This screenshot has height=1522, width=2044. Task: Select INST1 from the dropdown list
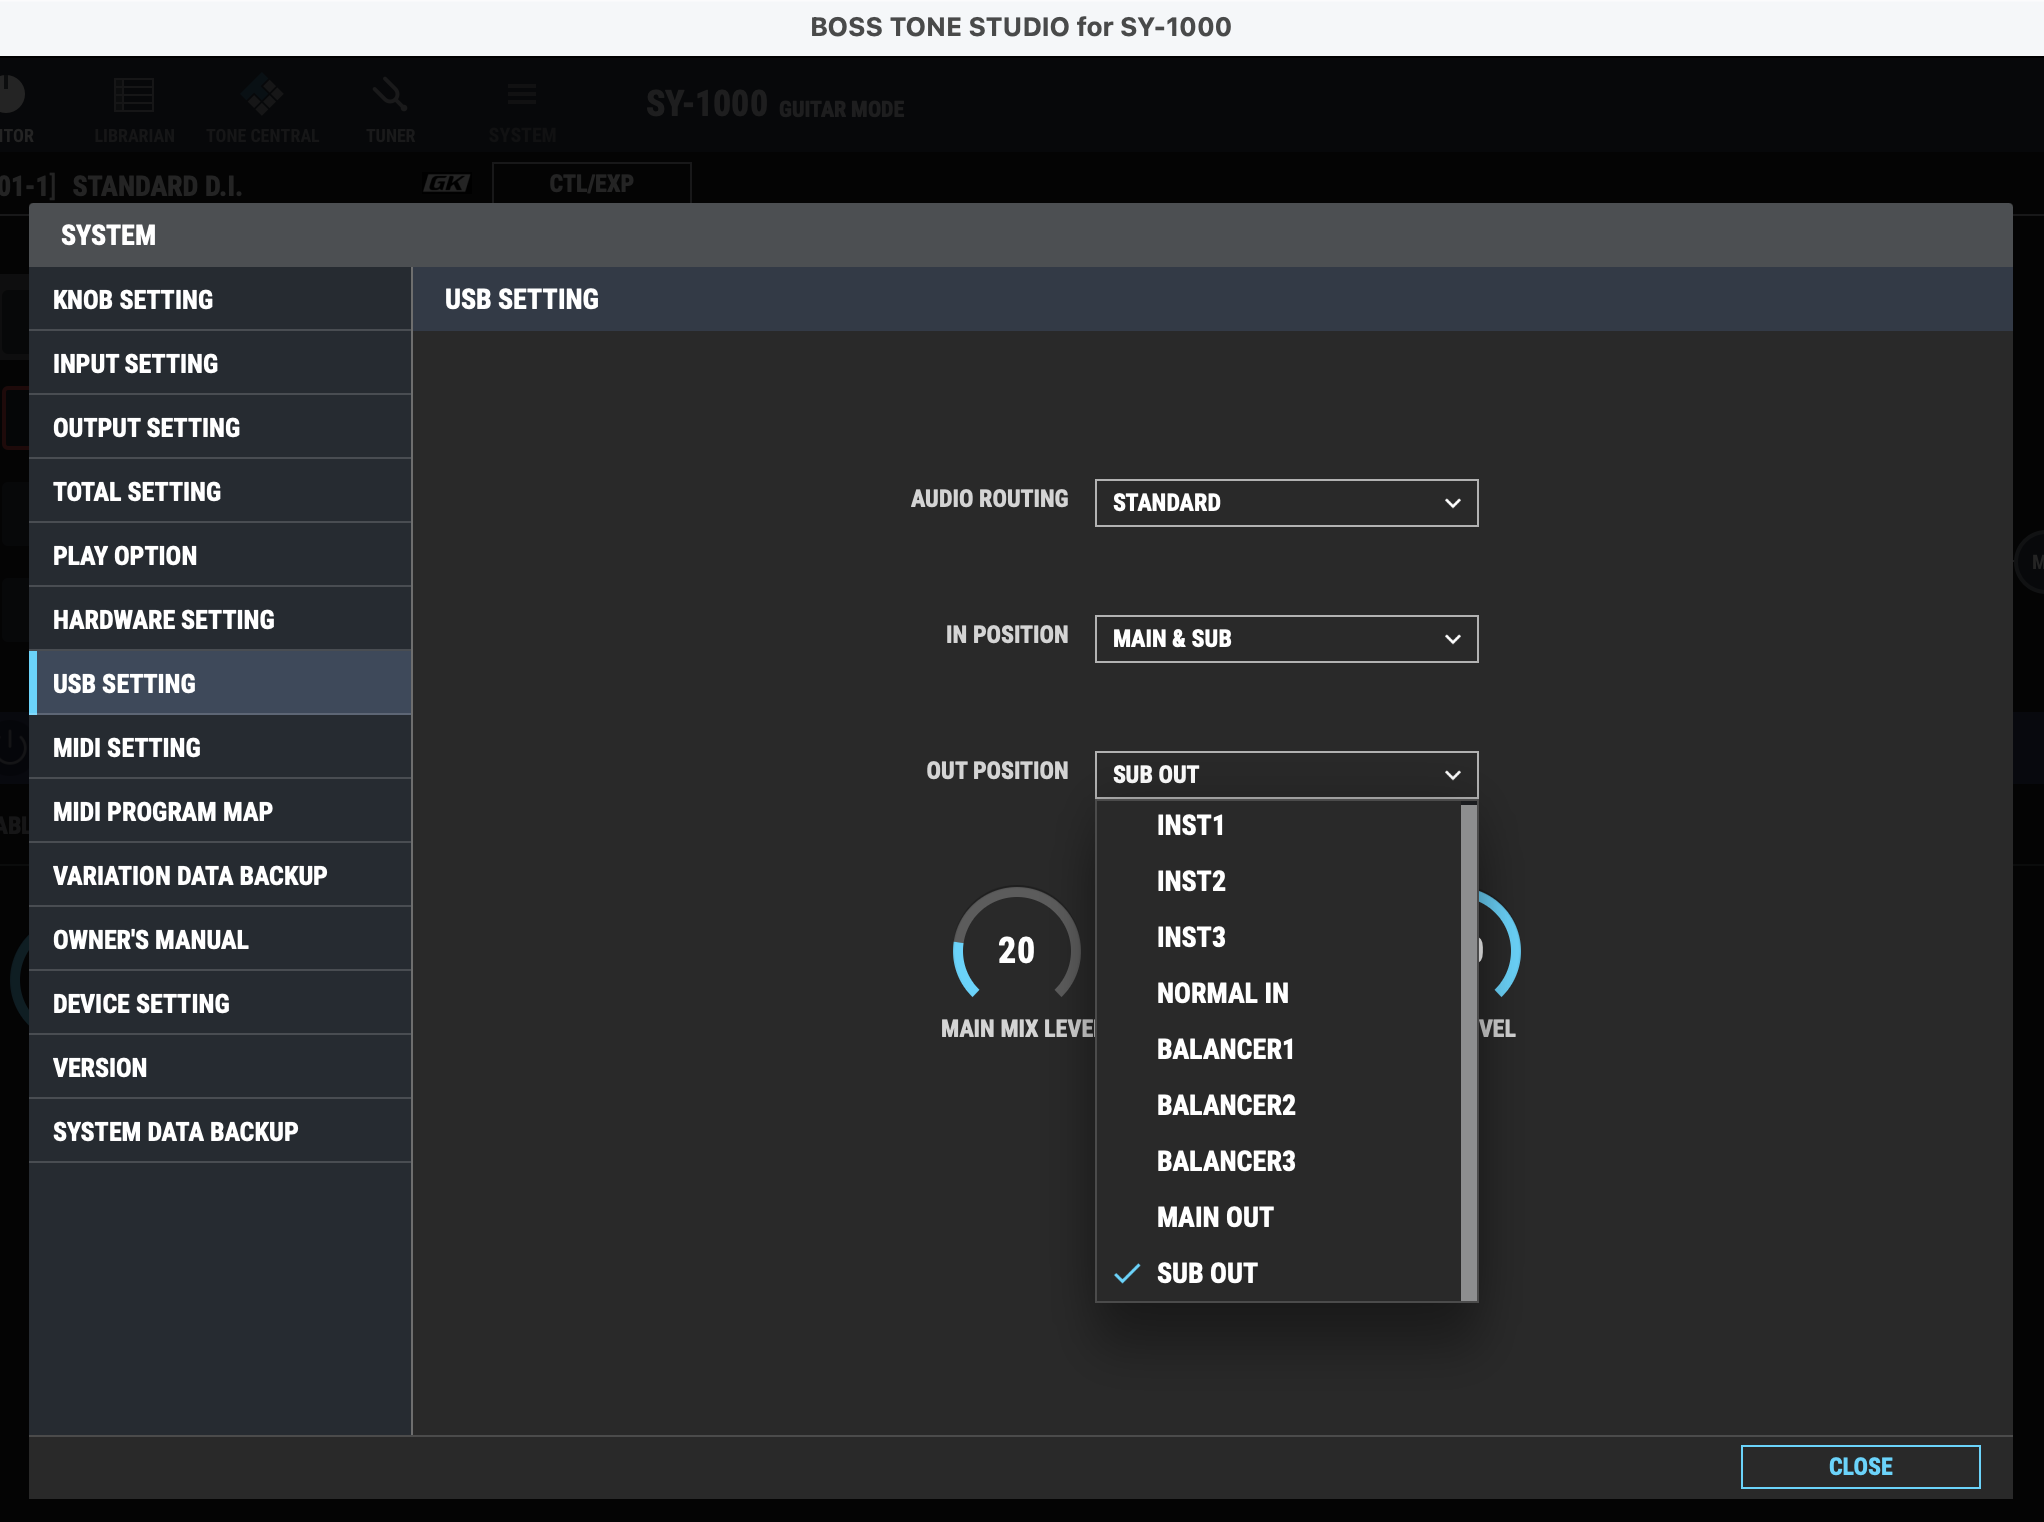pos(1190,825)
